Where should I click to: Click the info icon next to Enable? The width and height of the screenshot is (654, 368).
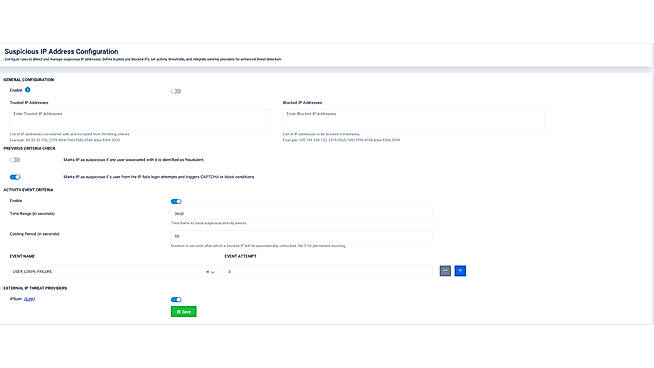point(28,90)
